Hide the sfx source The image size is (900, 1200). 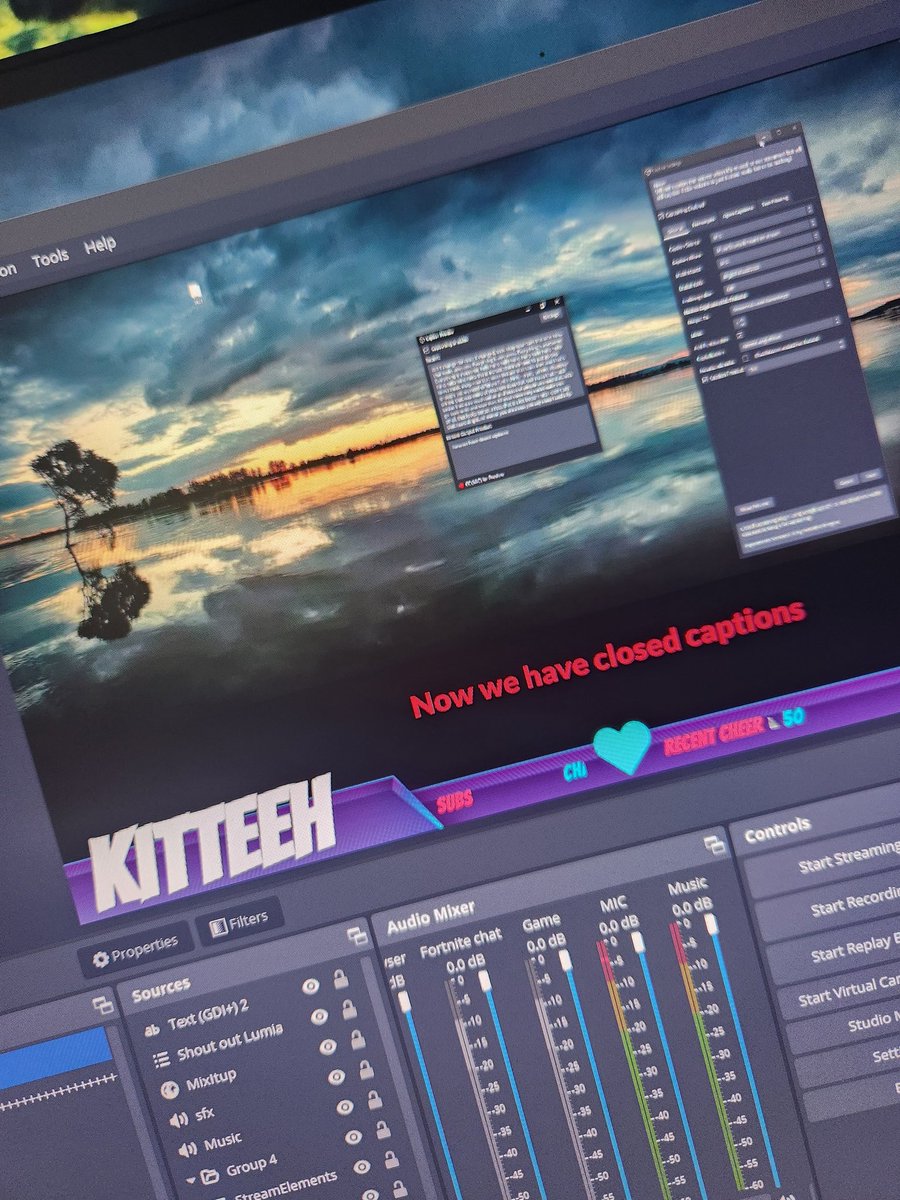(x=337, y=1077)
